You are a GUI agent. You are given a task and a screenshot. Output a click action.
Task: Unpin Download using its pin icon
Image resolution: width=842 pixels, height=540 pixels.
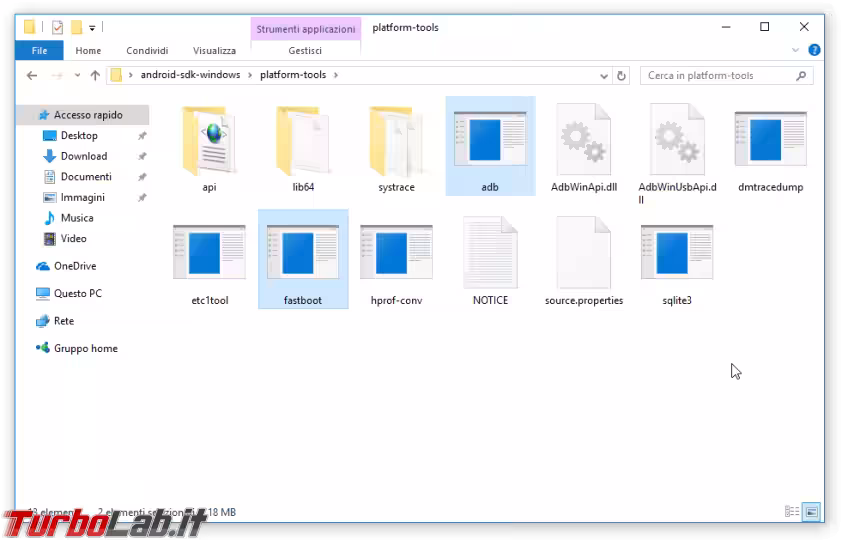(x=142, y=157)
